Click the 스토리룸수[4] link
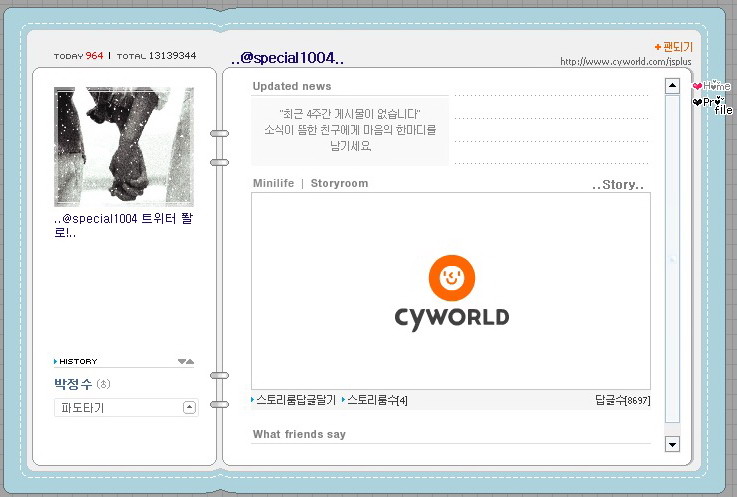Screen dimensions: 737x497 pos(375,400)
